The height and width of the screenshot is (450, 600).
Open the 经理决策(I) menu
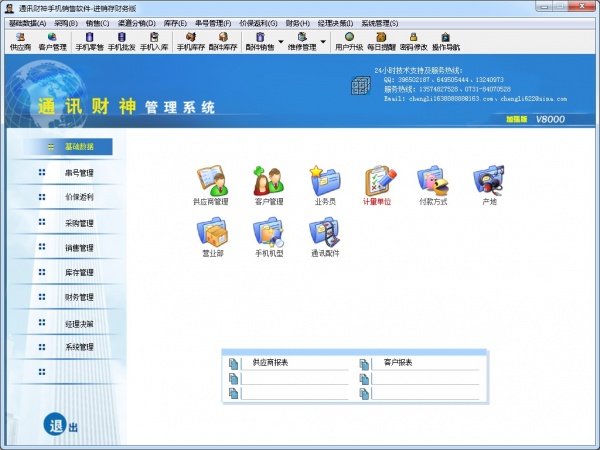pyautogui.click(x=335, y=23)
